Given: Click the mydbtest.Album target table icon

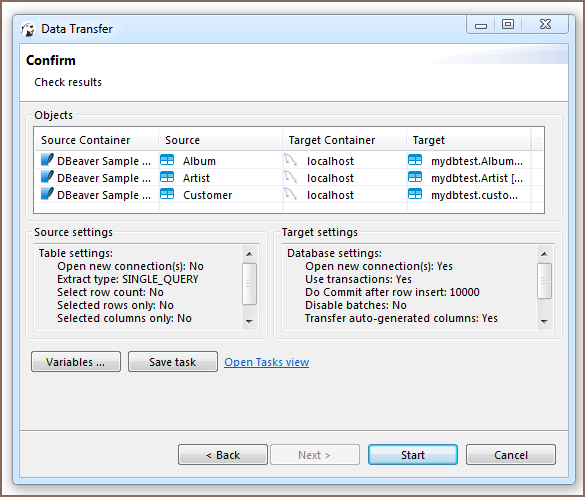Looking at the screenshot, I should coord(415,160).
